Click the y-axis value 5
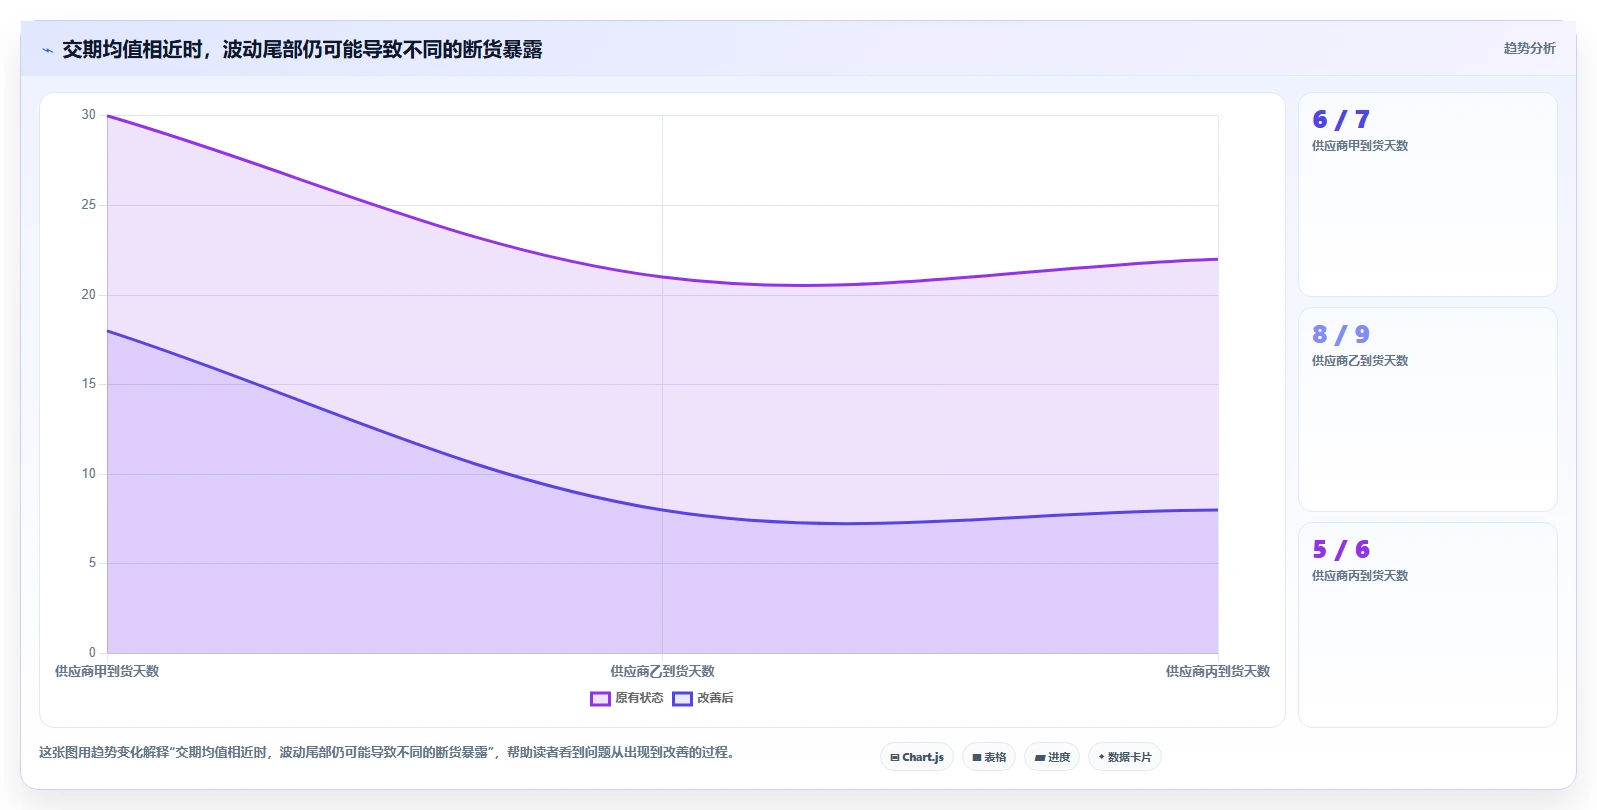Image resolution: width=1597 pixels, height=810 pixels. coord(92,563)
